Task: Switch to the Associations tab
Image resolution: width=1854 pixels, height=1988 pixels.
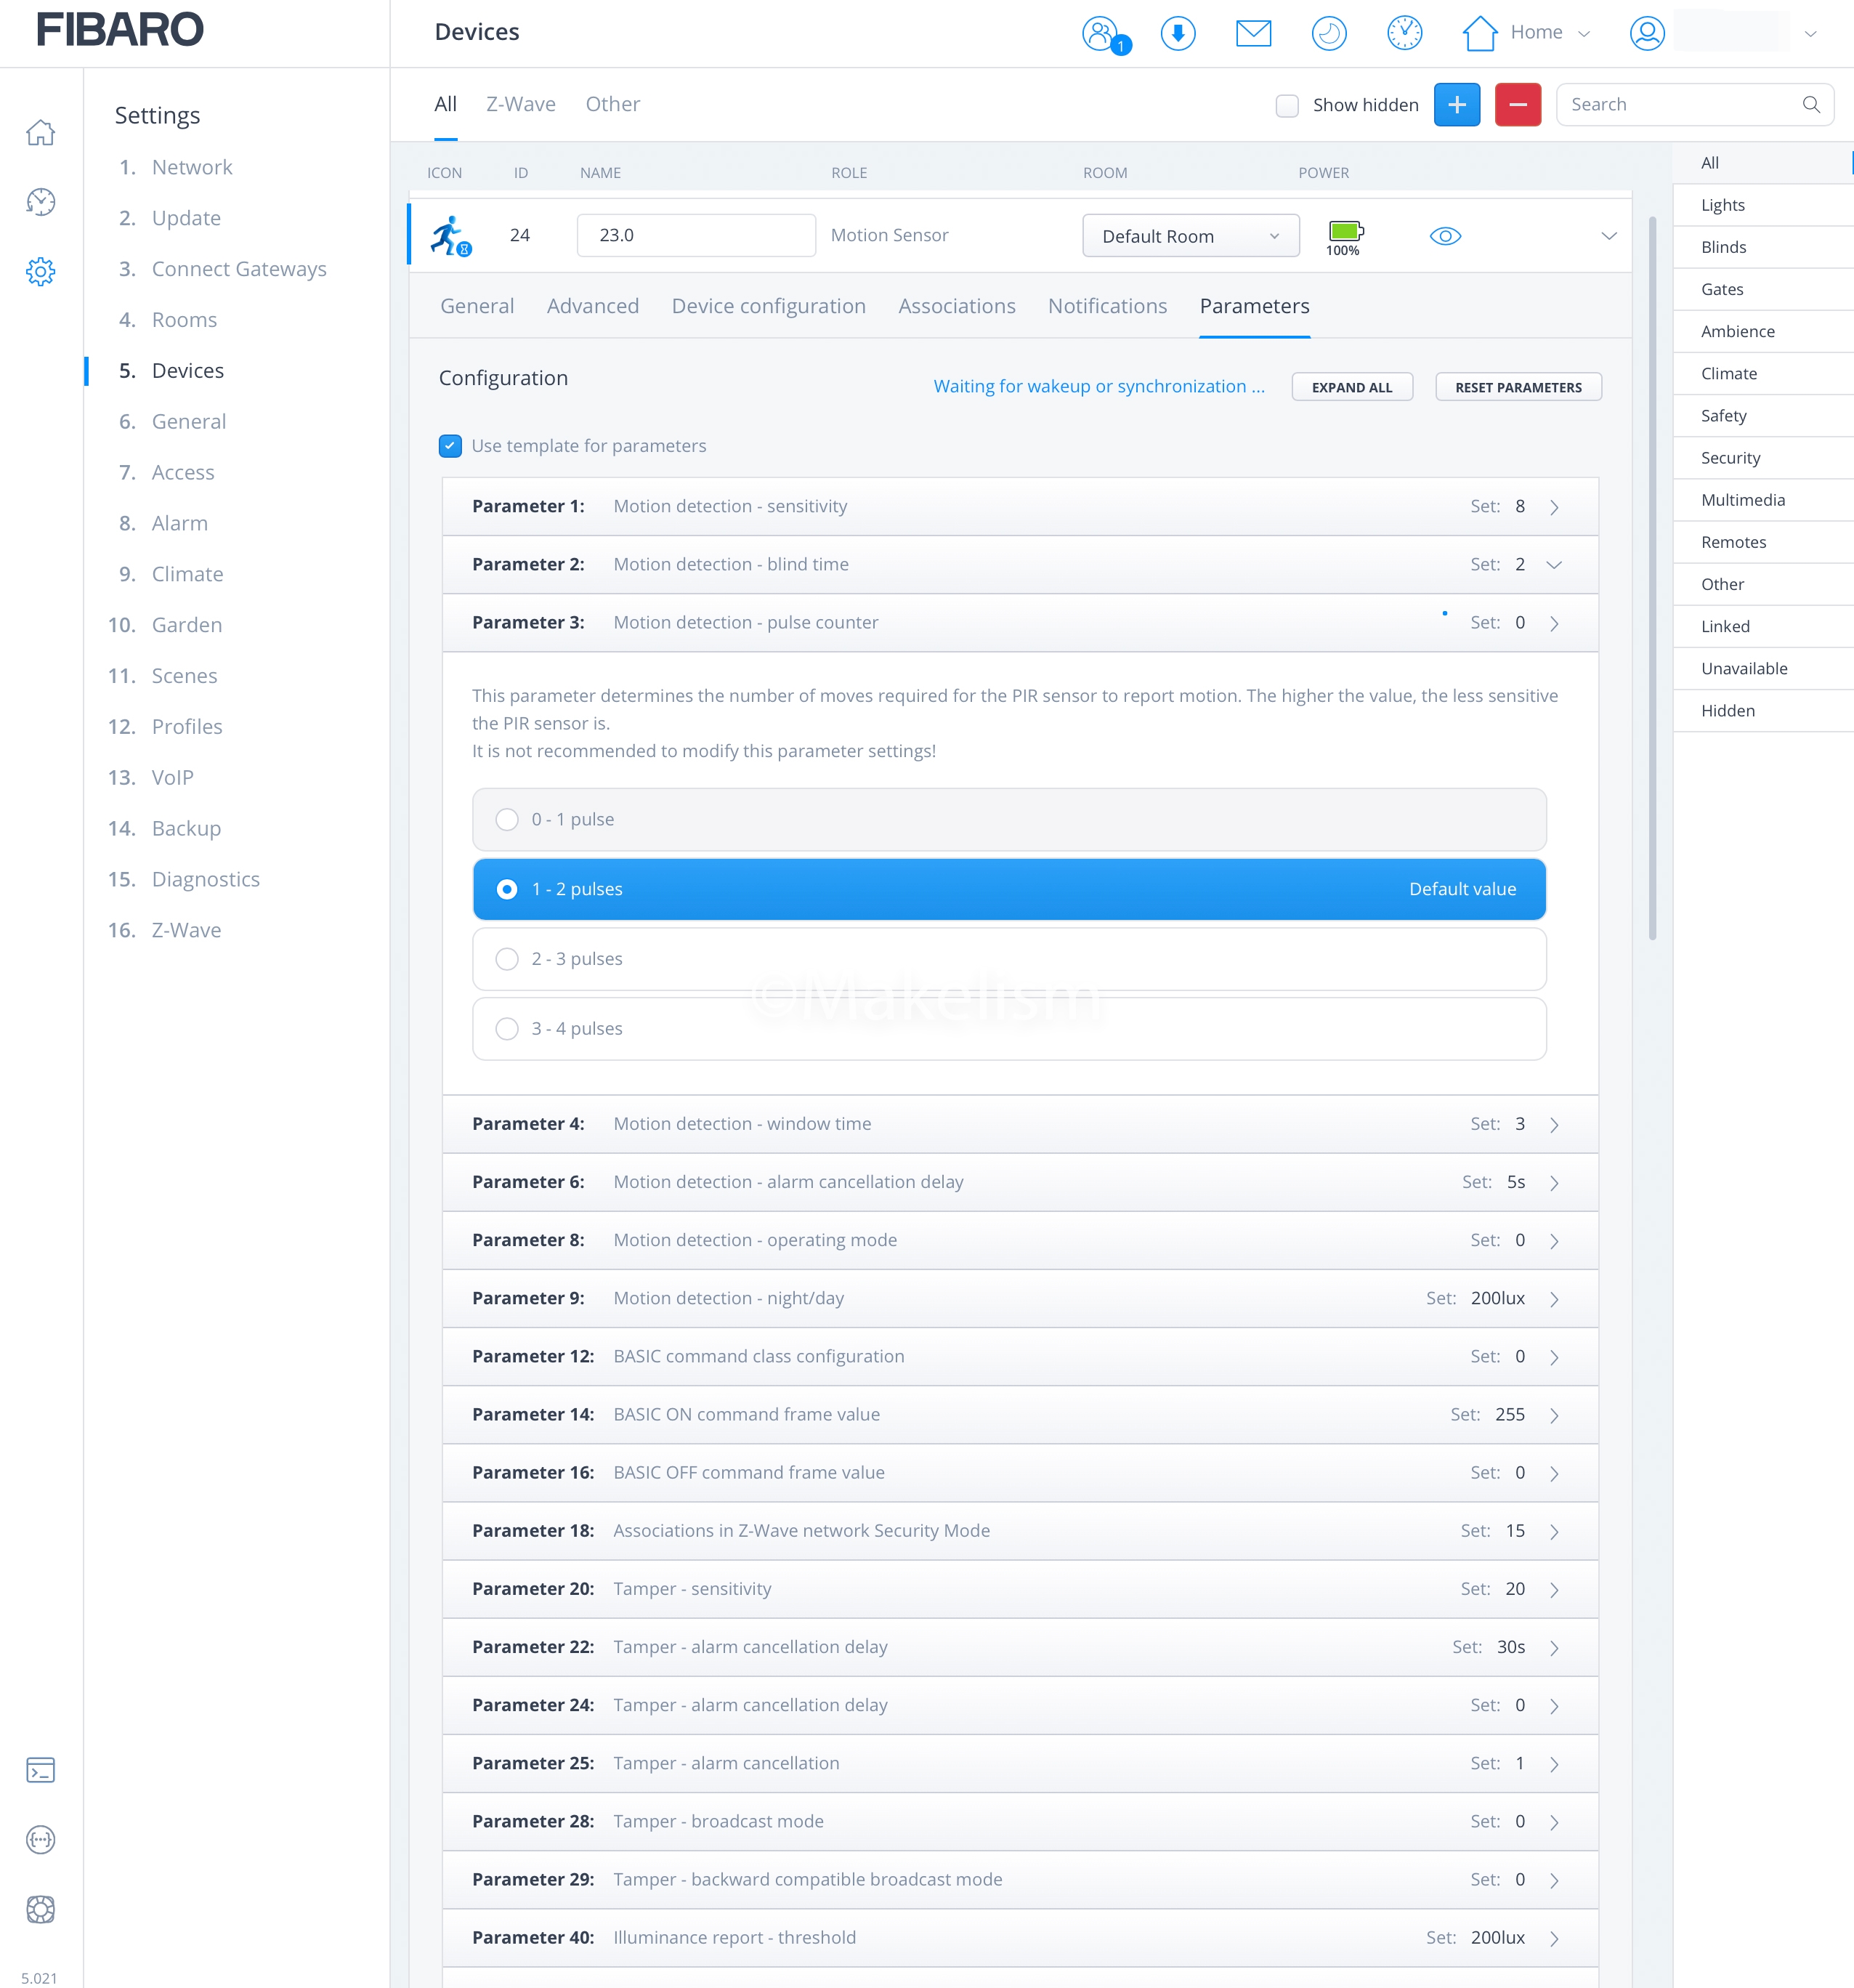Action: click(x=956, y=306)
